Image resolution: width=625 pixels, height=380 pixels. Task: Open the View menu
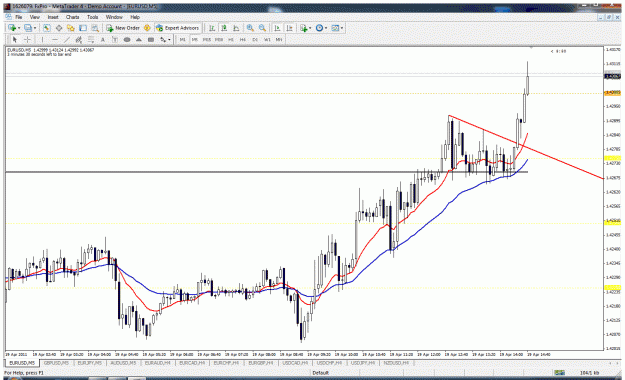pos(35,17)
